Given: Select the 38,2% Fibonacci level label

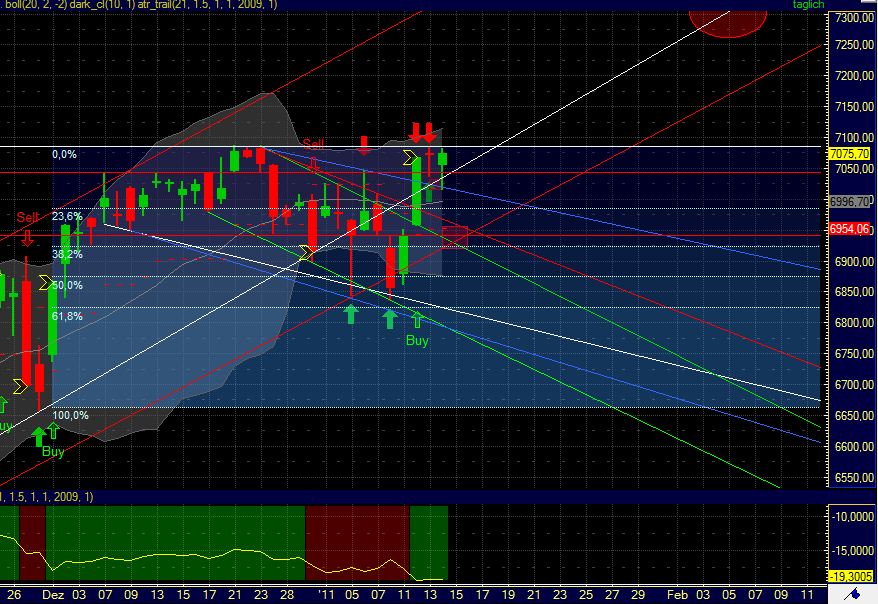Looking at the screenshot, I should [x=67, y=254].
